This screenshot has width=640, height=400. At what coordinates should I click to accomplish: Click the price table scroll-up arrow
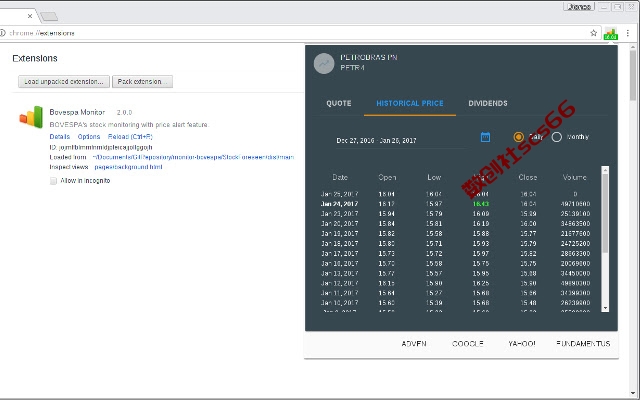coord(605,169)
